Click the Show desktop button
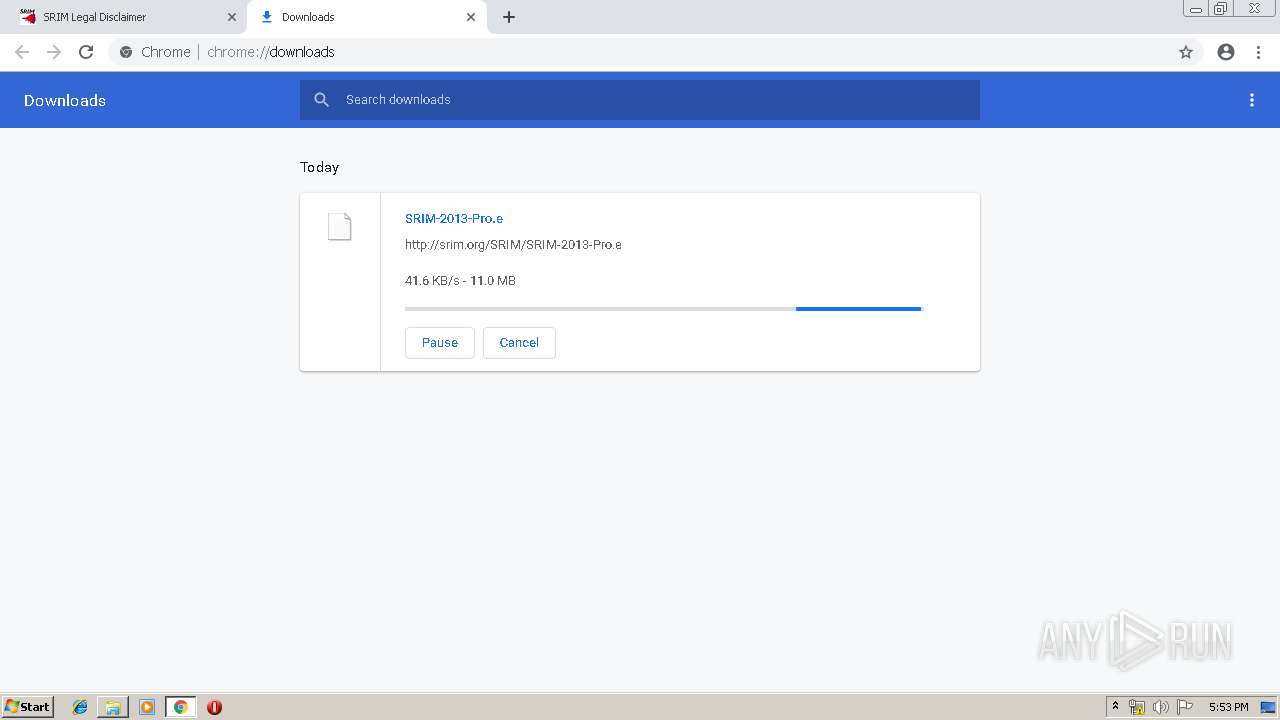1280x720 pixels. [x=1269, y=707]
